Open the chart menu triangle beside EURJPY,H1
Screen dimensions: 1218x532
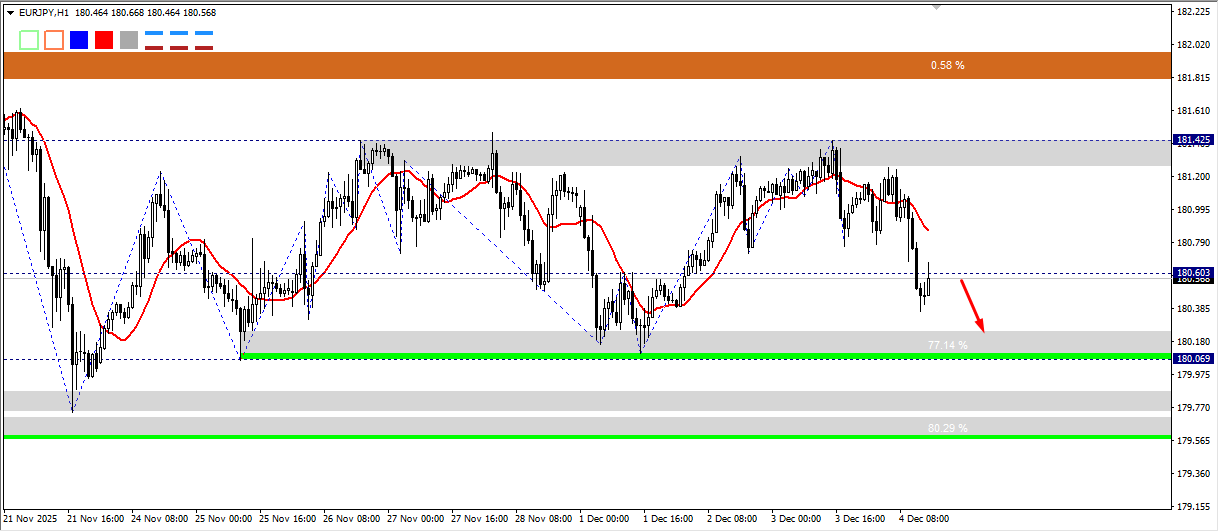11,13
